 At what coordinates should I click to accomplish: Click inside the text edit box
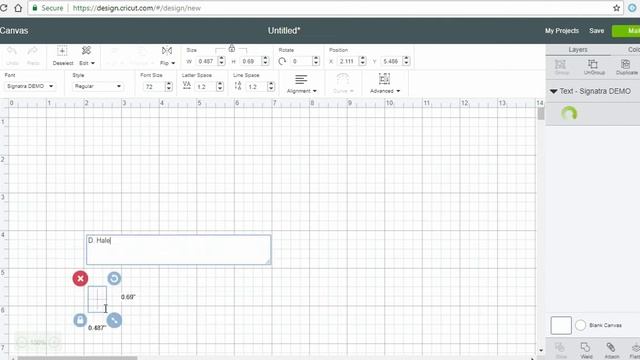click(178, 250)
